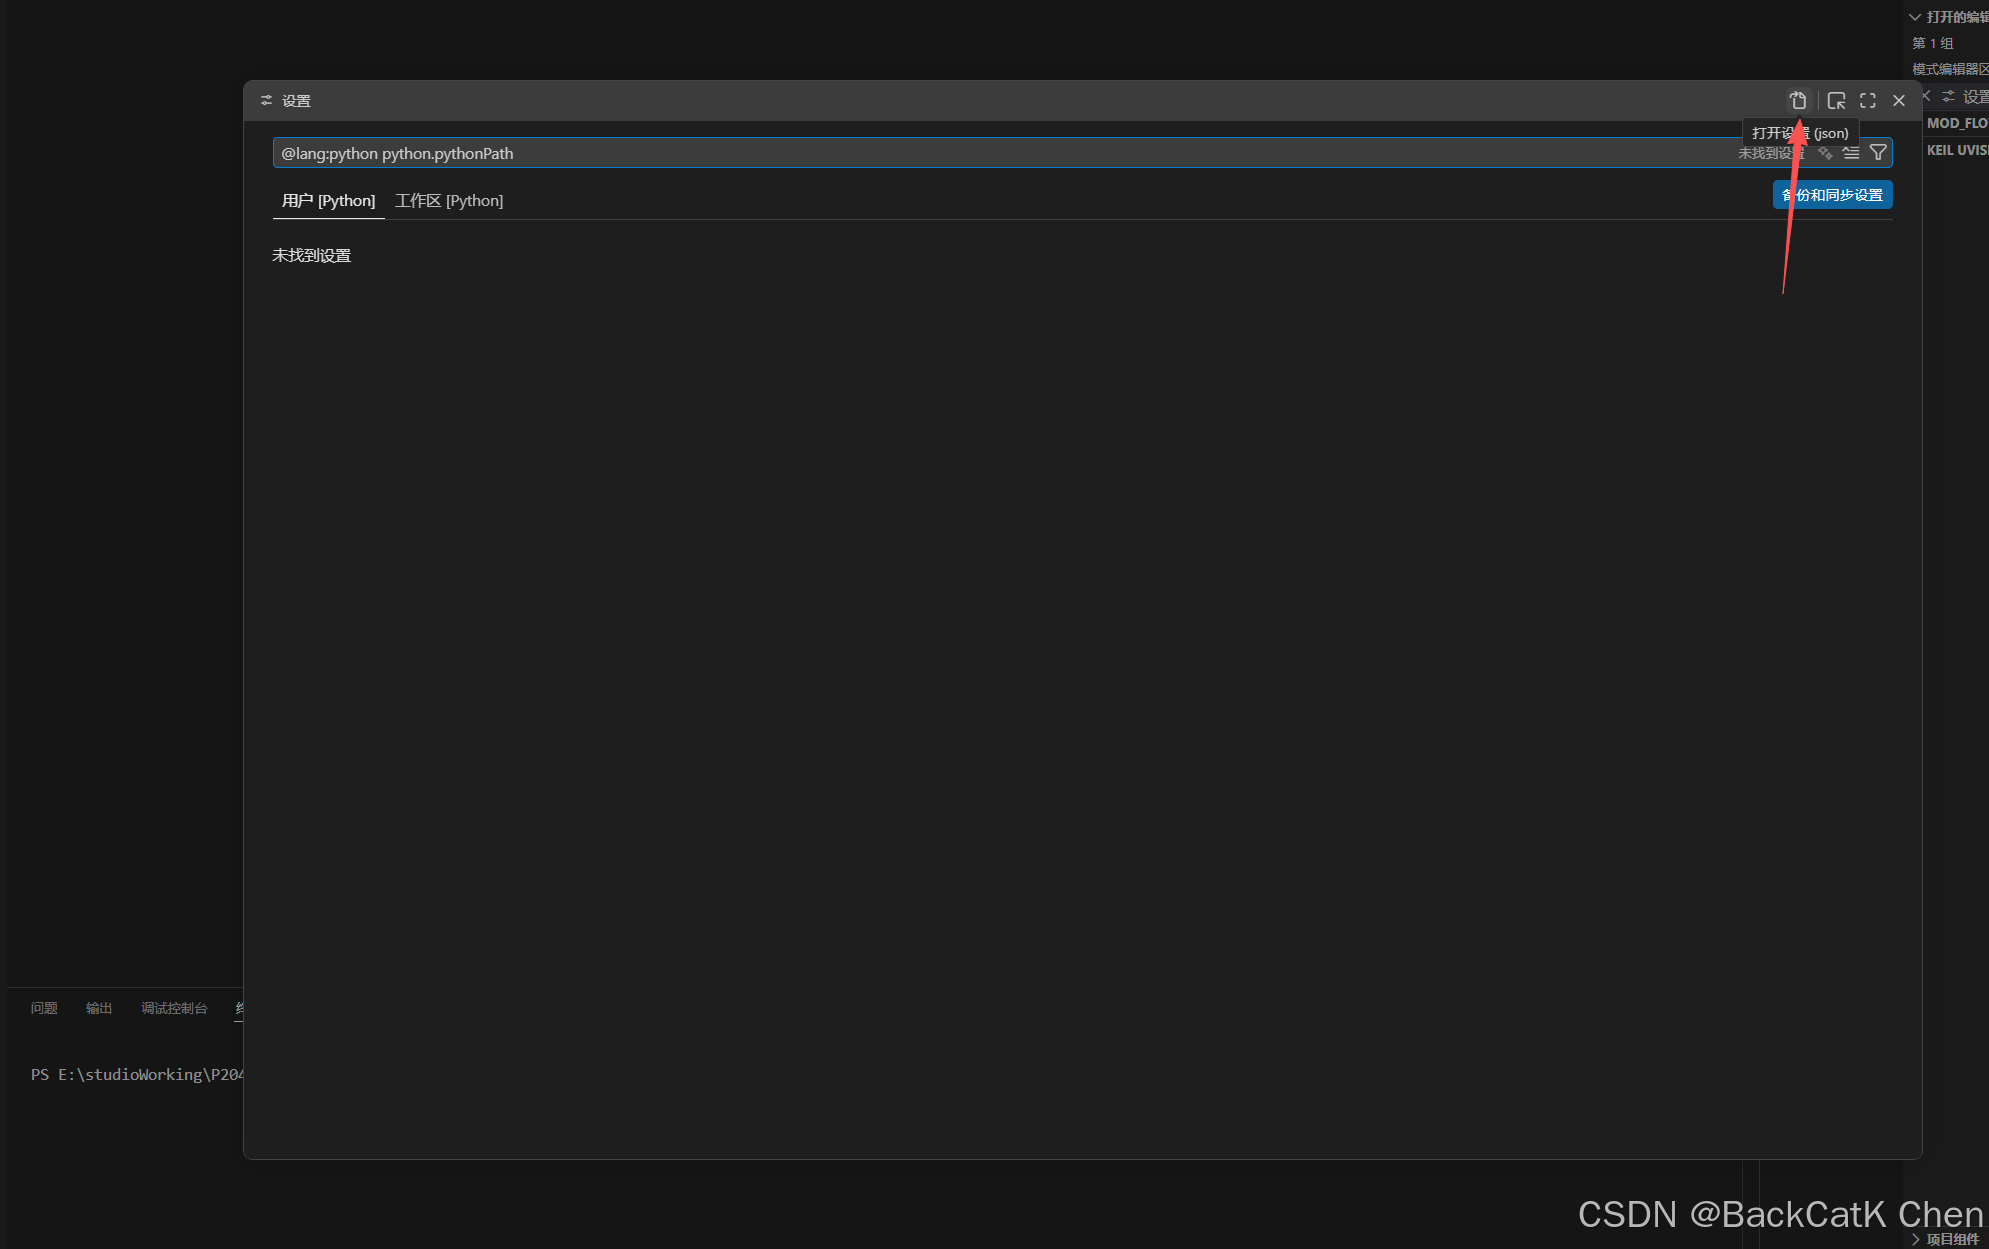Open the 问题 panel tab
The height and width of the screenshot is (1249, 1989).
pos(44,1008)
